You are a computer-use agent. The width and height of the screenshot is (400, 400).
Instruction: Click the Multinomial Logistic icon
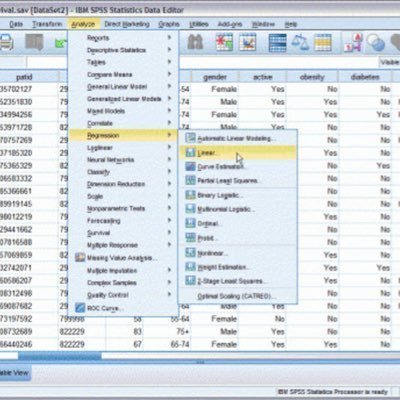pos(190,209)
